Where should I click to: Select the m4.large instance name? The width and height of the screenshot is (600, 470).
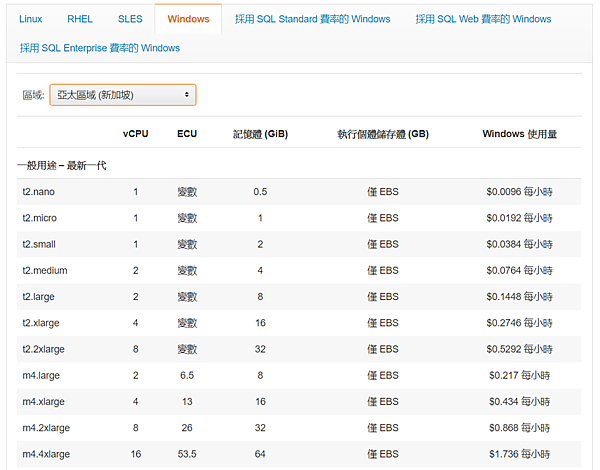pyautogui.click(x=41, y=375)
